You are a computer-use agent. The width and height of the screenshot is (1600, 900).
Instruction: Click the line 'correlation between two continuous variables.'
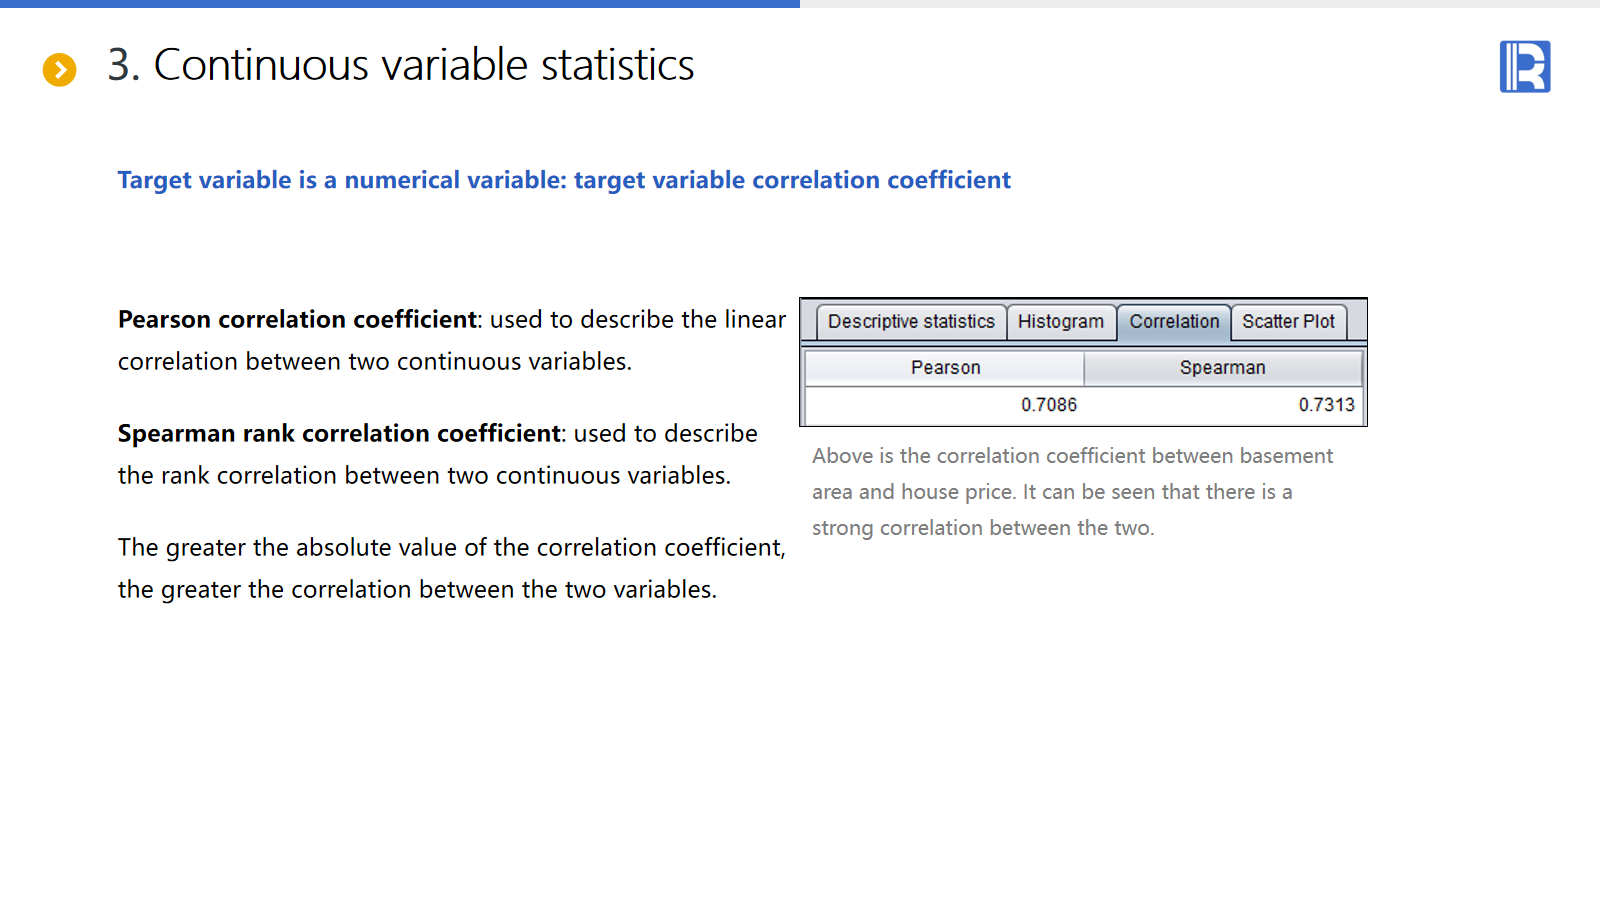click(x=375, y=362)
